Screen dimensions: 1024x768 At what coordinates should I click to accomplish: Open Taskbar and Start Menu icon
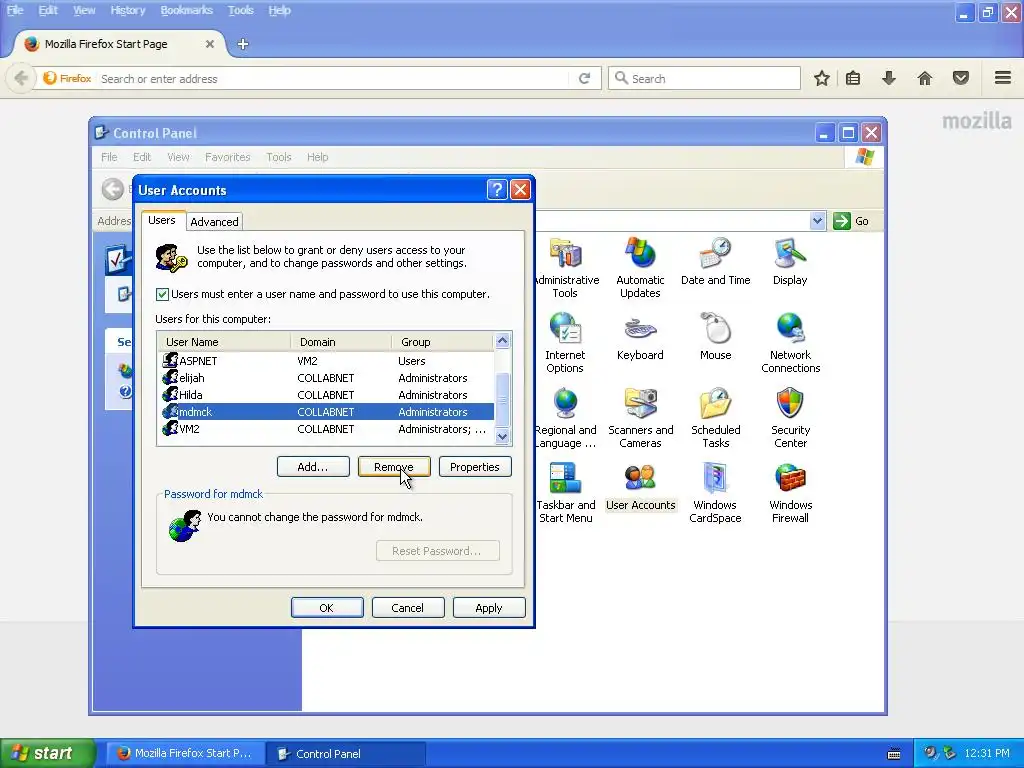[566, 493]
